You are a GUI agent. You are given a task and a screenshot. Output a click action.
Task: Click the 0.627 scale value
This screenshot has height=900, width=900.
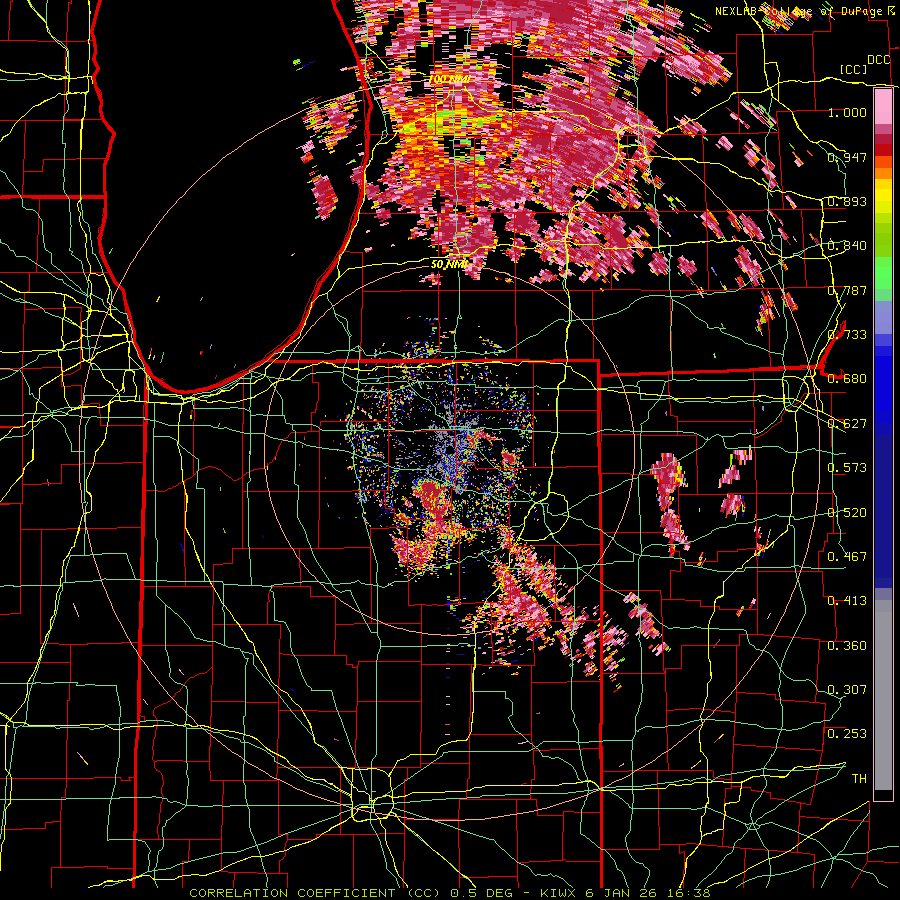point(847,424)
